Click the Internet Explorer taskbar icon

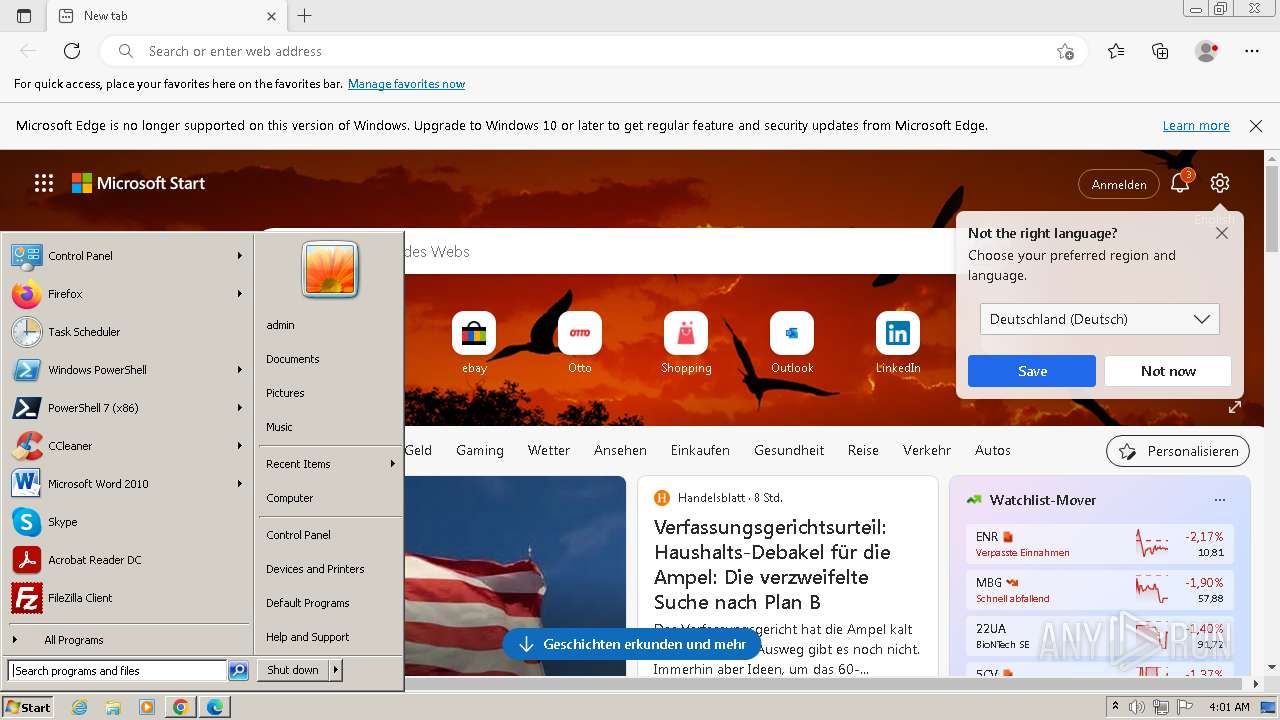click(80, 707)
